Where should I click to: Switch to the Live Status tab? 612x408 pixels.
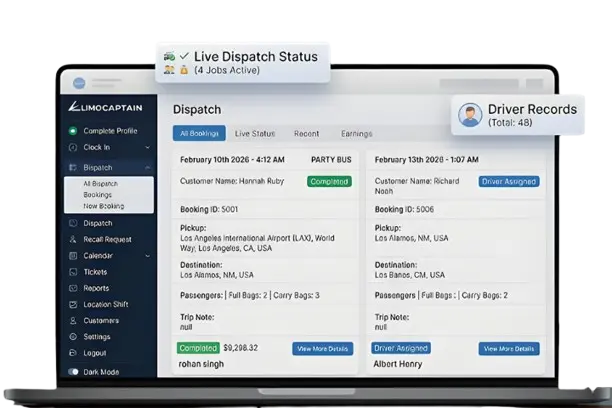tap(255, 133)
